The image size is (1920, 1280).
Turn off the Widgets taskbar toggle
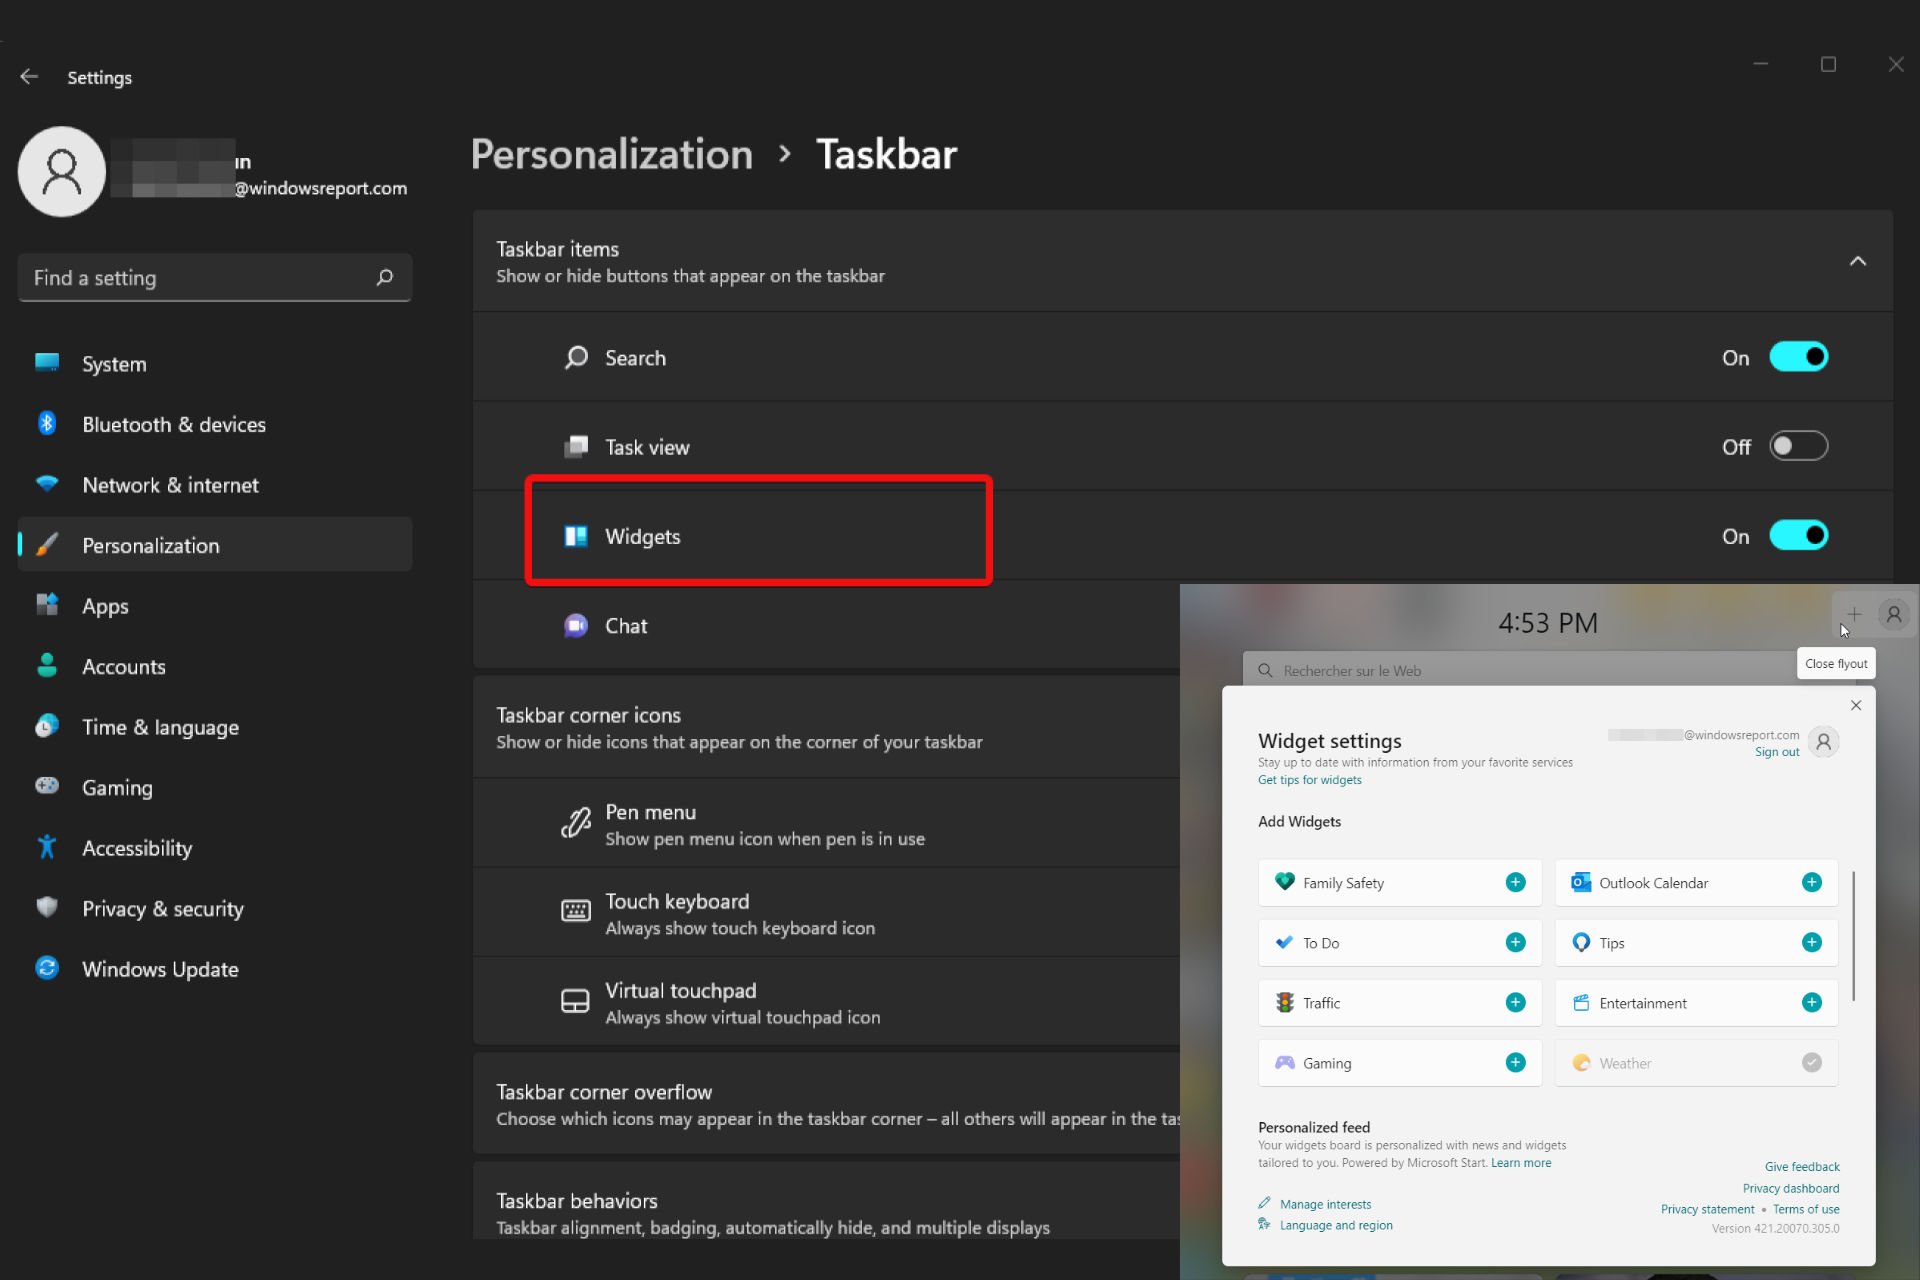pos(1798,535)
